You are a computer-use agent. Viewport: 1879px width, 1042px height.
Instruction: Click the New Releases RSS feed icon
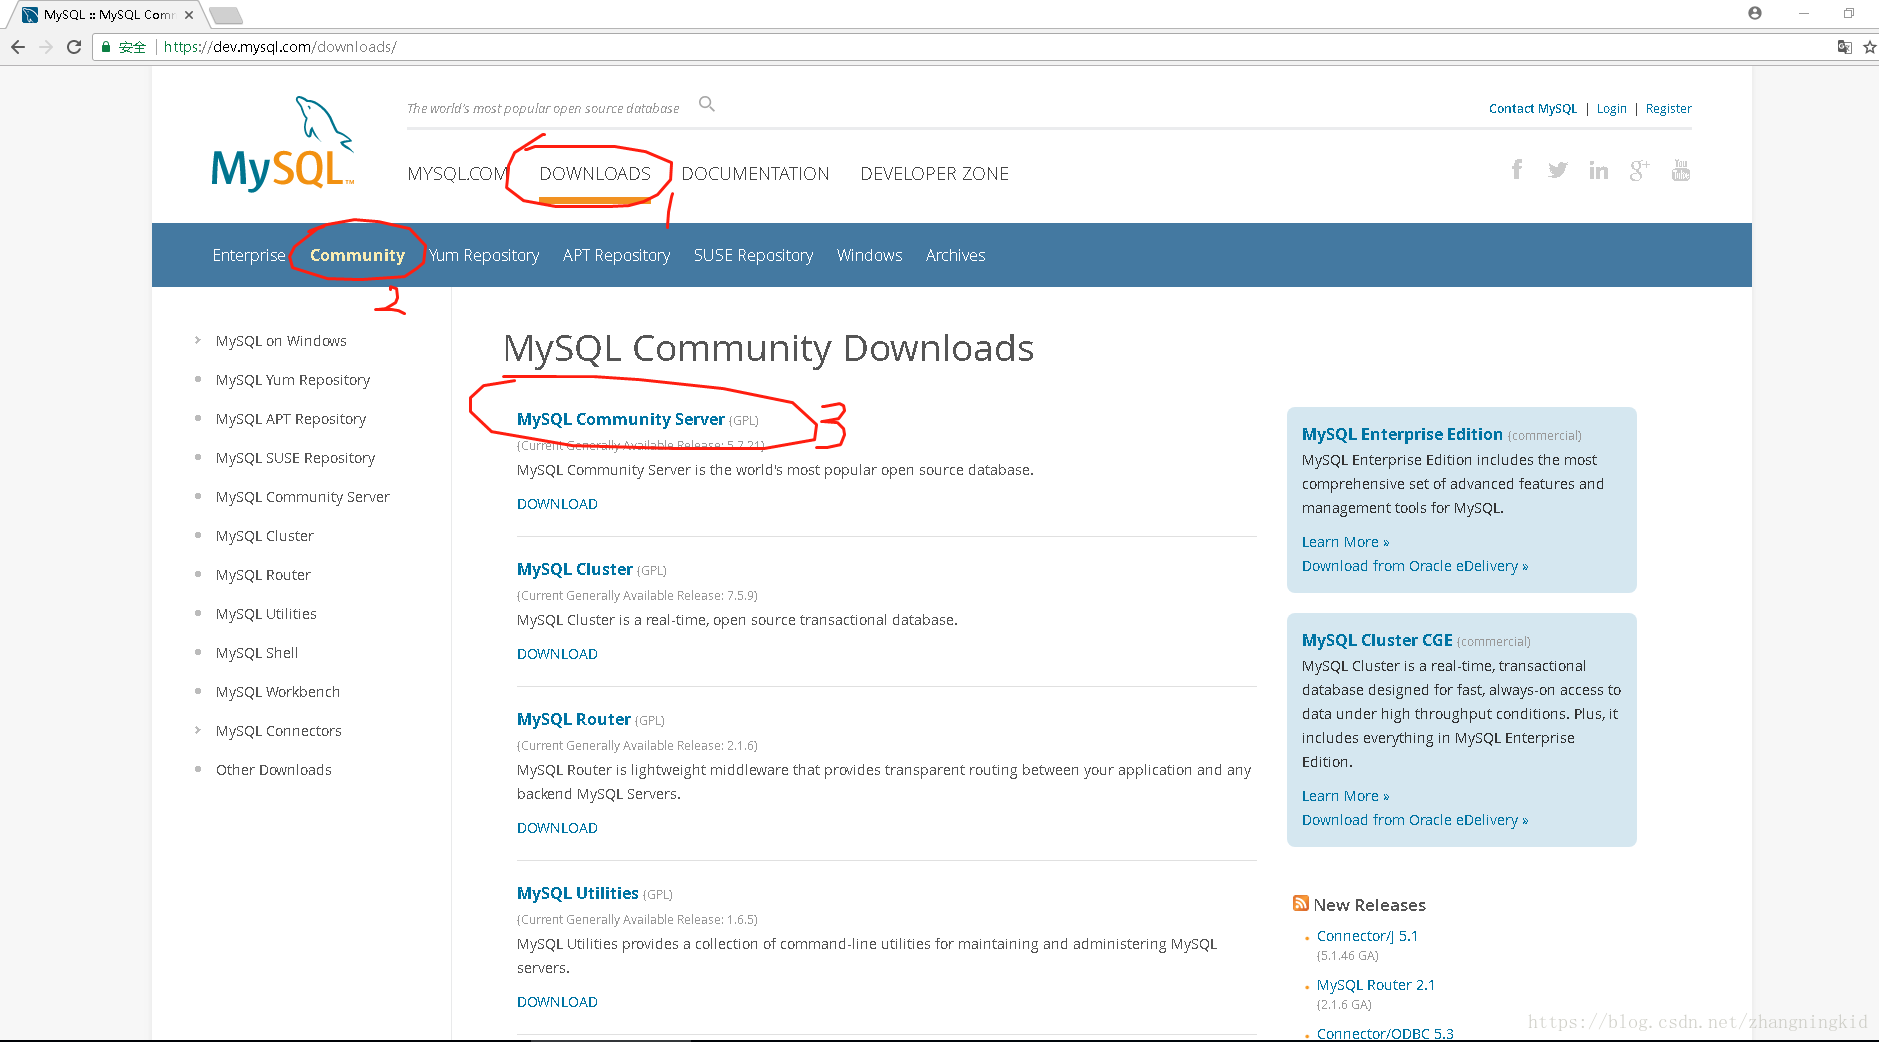[x=1301, y=903]
